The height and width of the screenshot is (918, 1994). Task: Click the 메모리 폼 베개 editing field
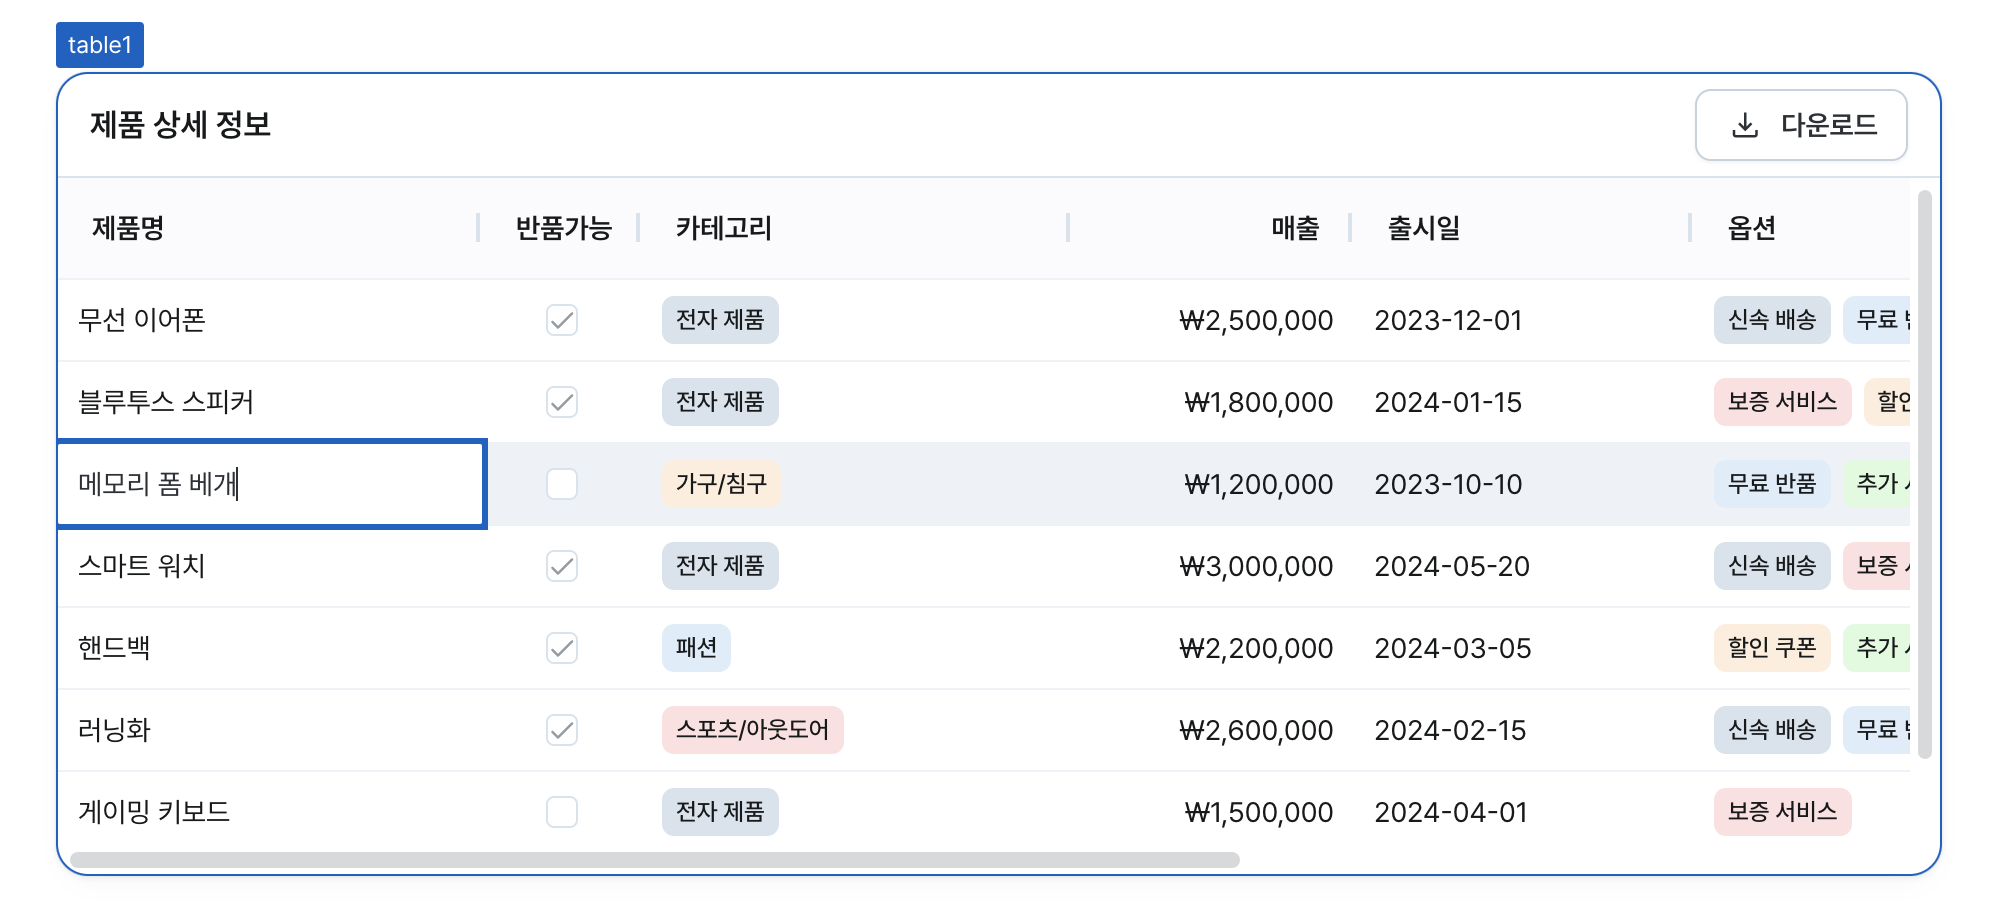[272, 484]
